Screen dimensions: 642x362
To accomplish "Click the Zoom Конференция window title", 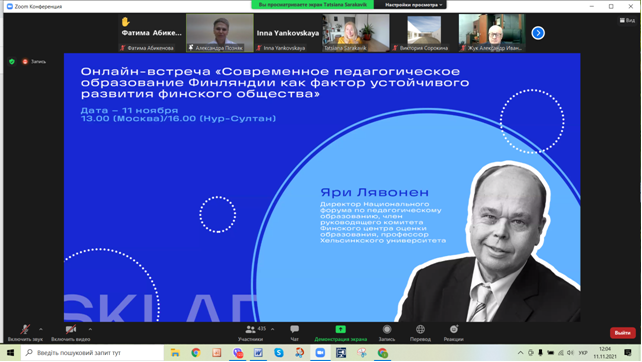I will (38, 7).
